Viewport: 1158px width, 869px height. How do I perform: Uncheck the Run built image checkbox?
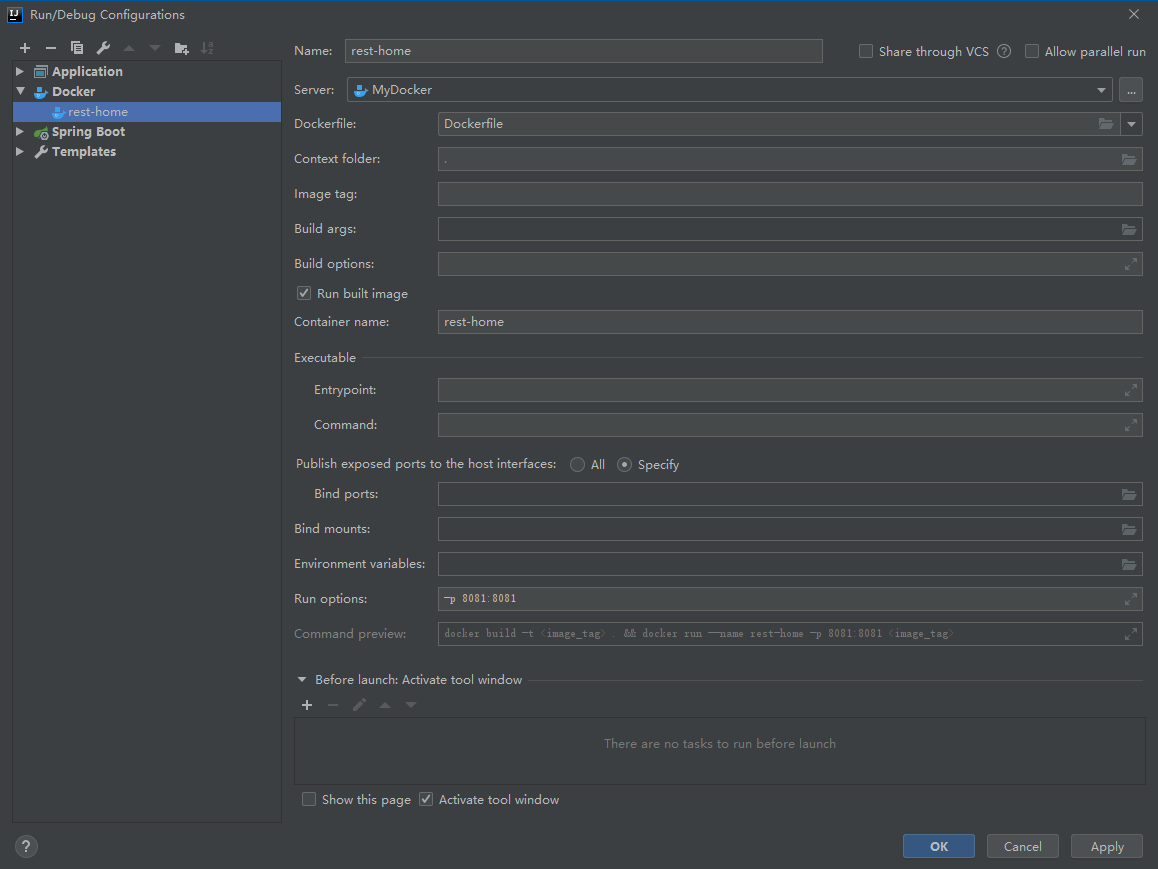tap(304, 293)
